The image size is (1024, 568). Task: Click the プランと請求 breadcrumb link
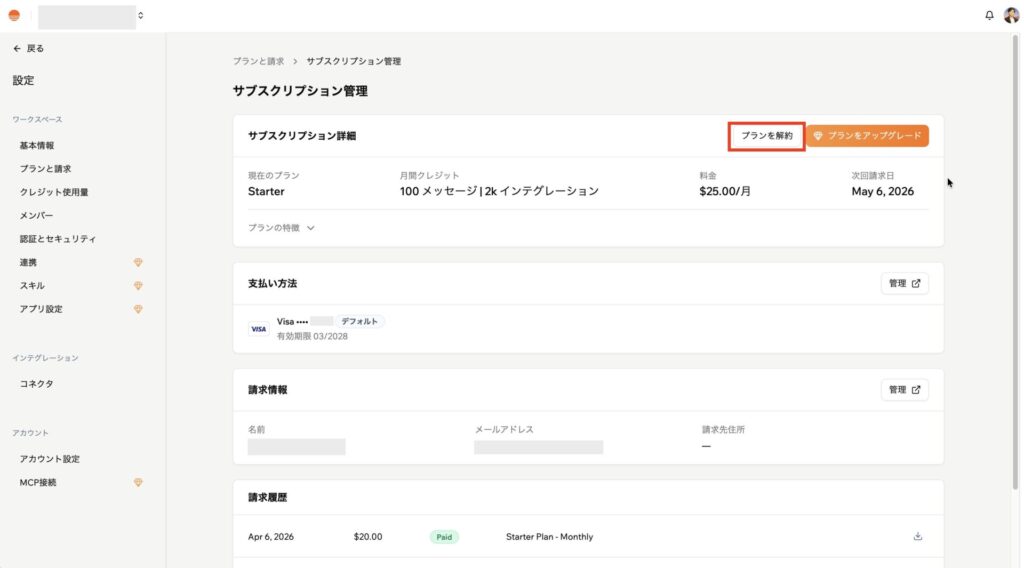click(258, 62)
